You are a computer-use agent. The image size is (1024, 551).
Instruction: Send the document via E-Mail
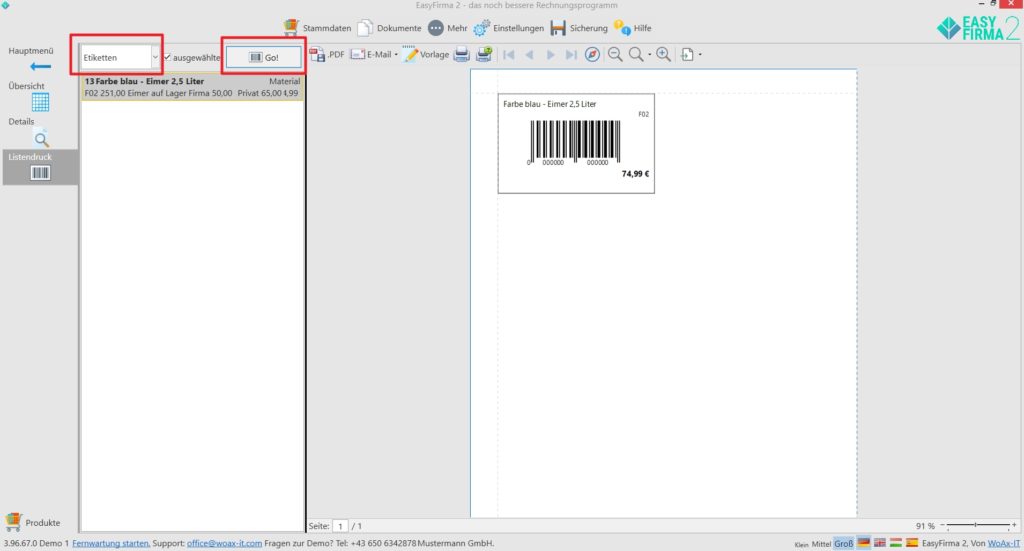pos(371,54)
